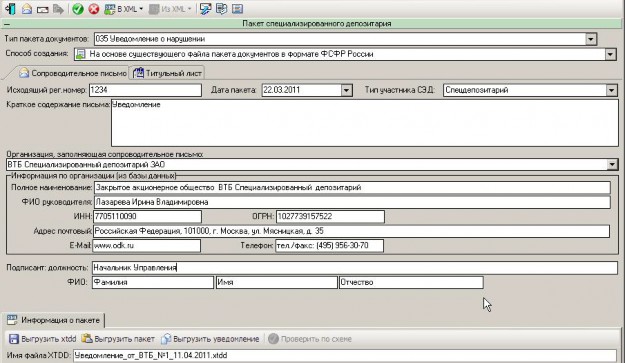Click the white label toolbar icon

coord(43,9)
